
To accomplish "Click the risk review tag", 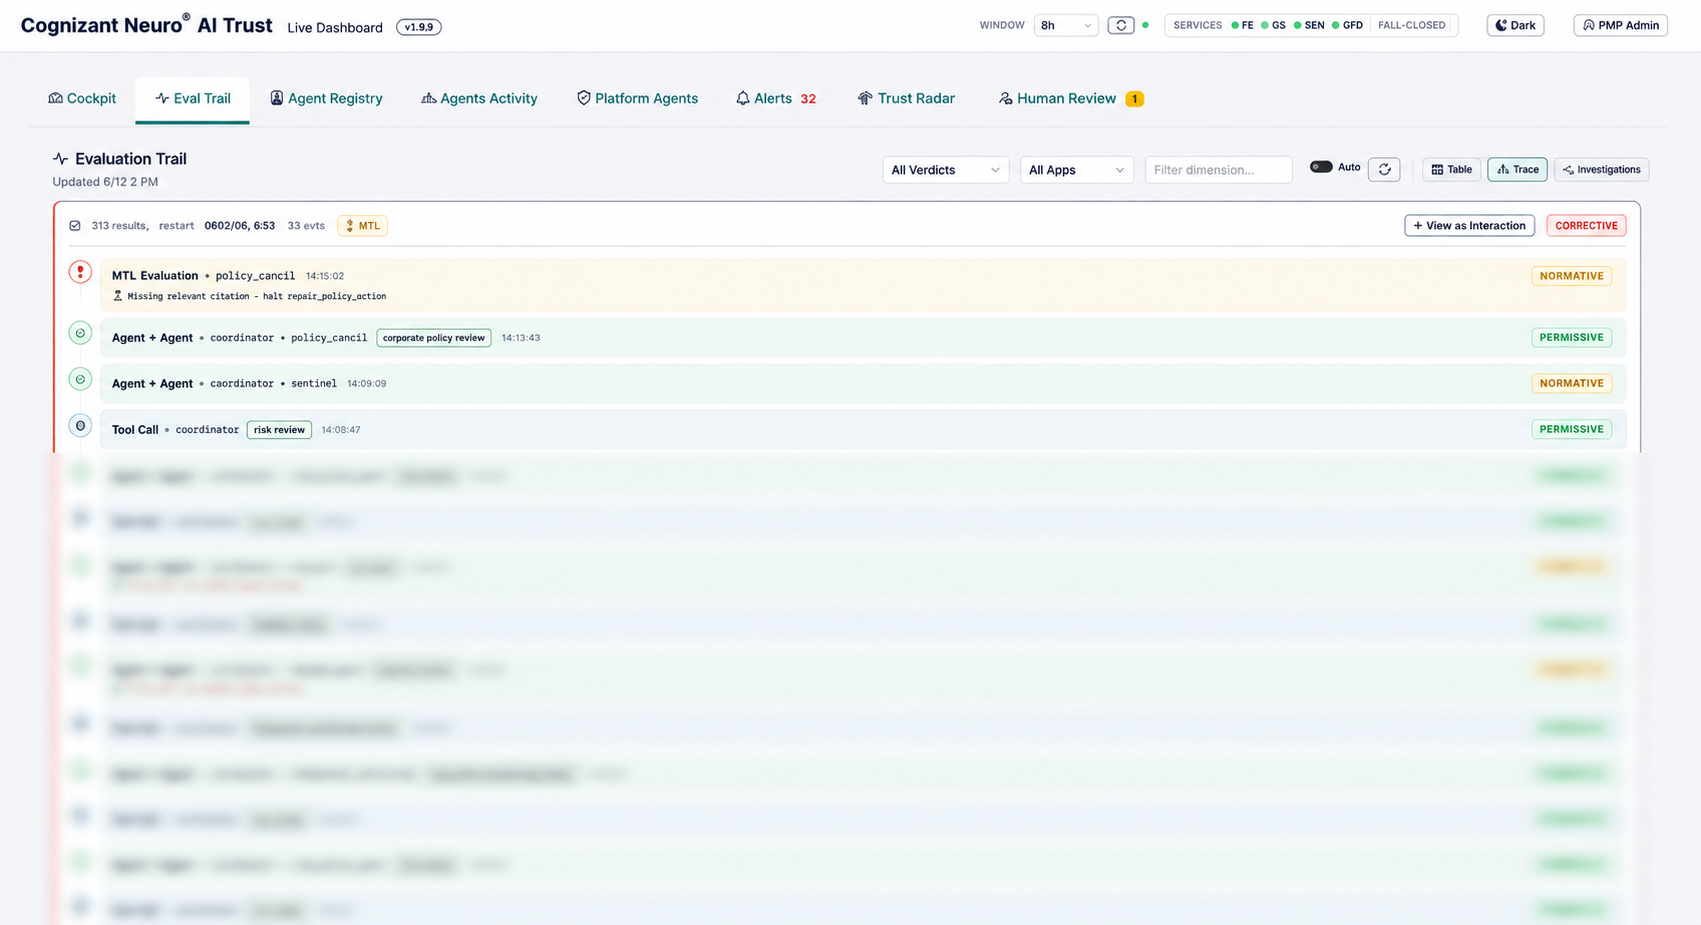I will click(279, 430).
